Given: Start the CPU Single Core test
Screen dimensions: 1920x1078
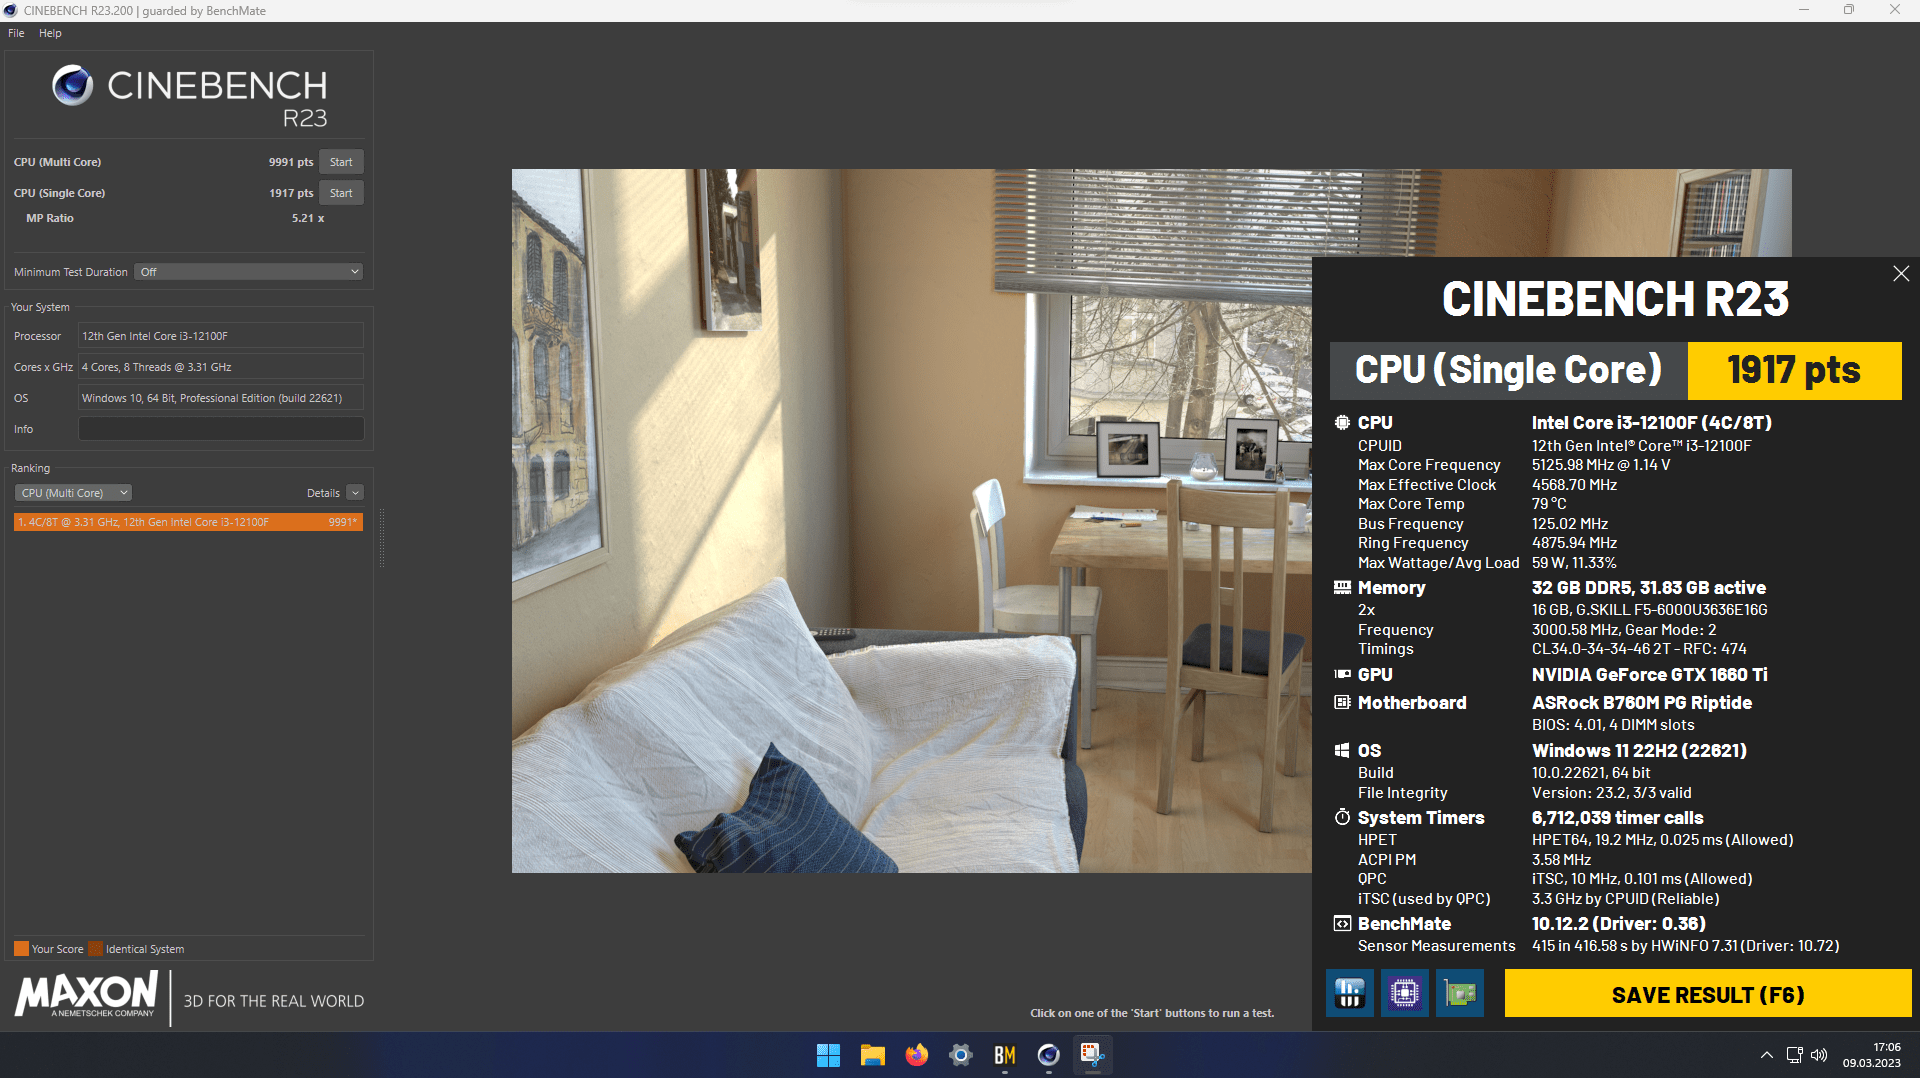Looking at the screenshot, I should [x=341, y=193].
